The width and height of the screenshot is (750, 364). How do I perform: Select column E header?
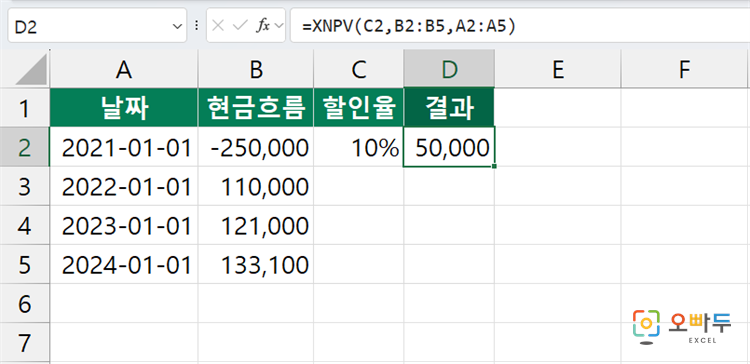(x=558, y=70)
